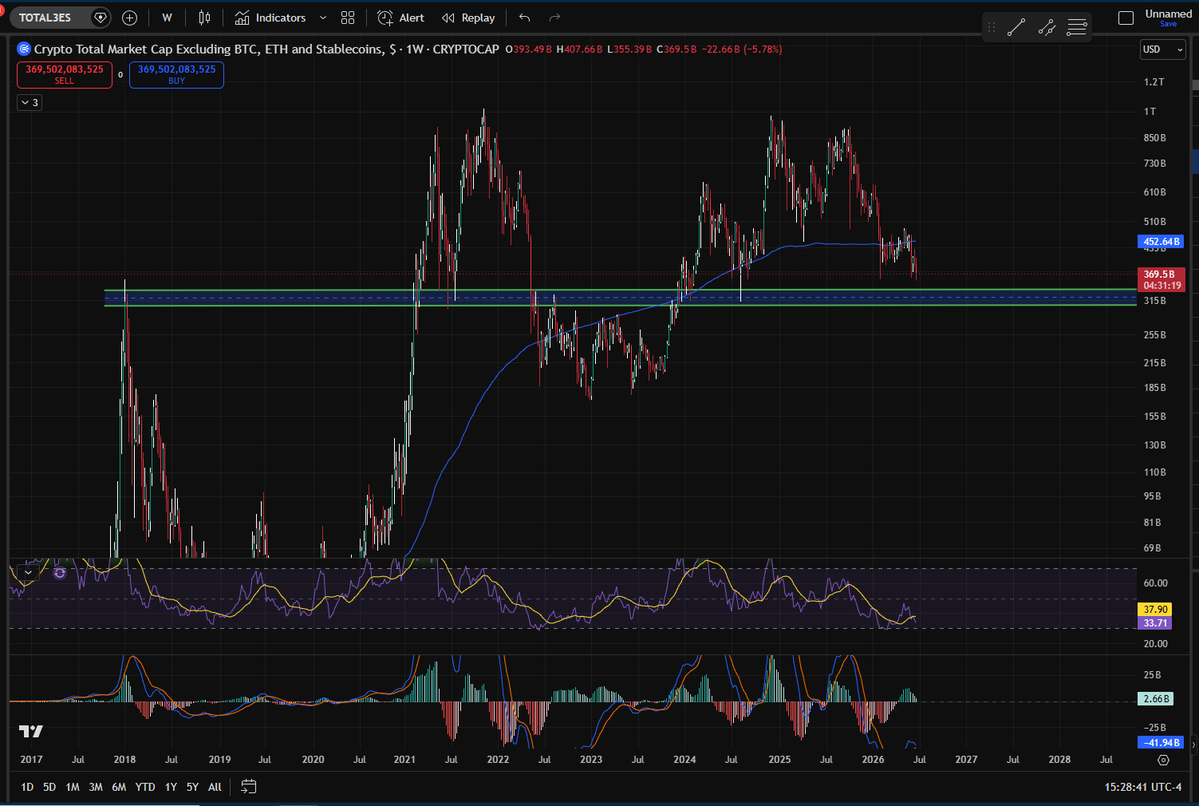The width and height of the screenshot is (1199, 806).
Task: Click the CRYPTOCAP symbol logo in legend
Action: (x=24, y=49)
